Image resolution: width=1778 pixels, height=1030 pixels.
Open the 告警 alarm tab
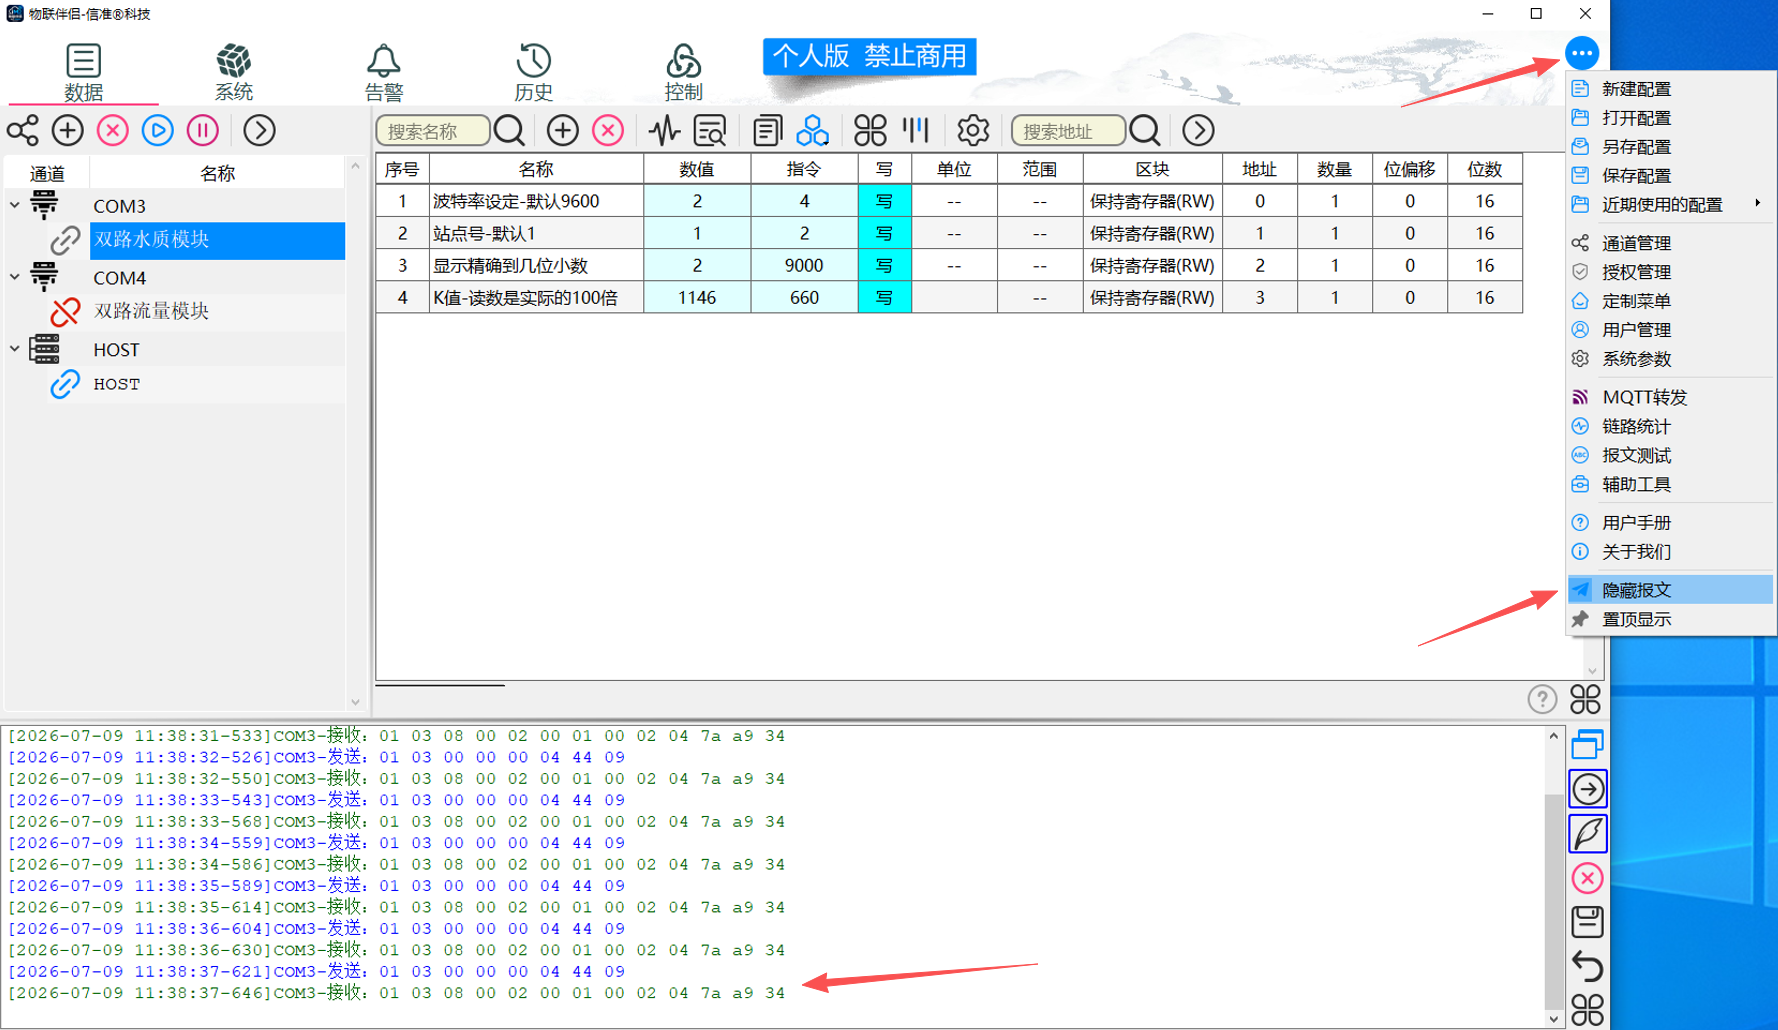[x=384, y=72]
